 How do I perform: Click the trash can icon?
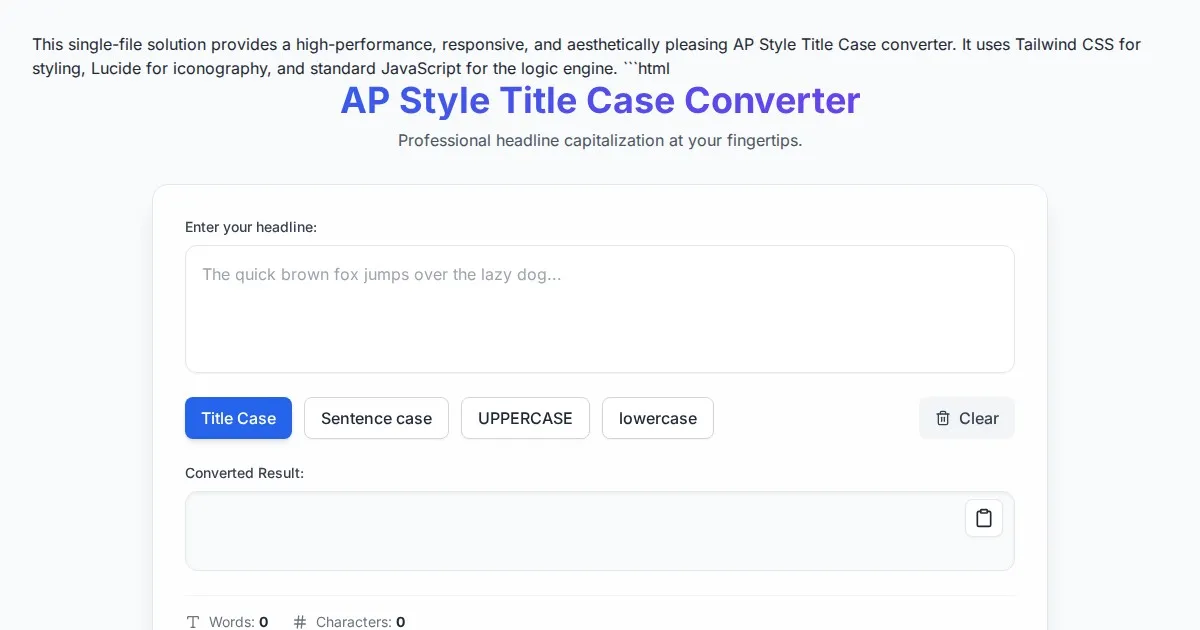(x=943, y=418)
